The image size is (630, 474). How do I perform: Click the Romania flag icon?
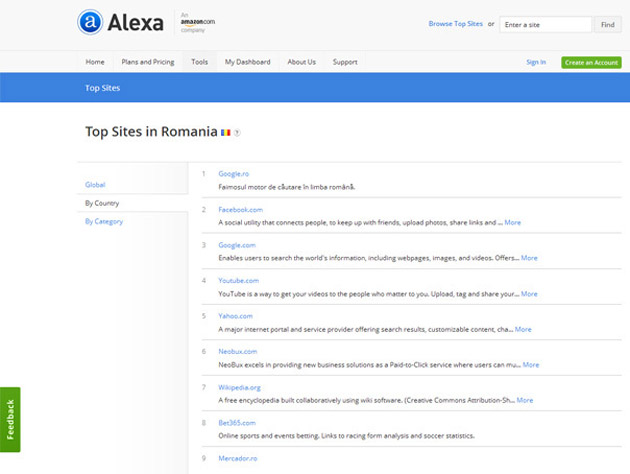click(225, 132)
